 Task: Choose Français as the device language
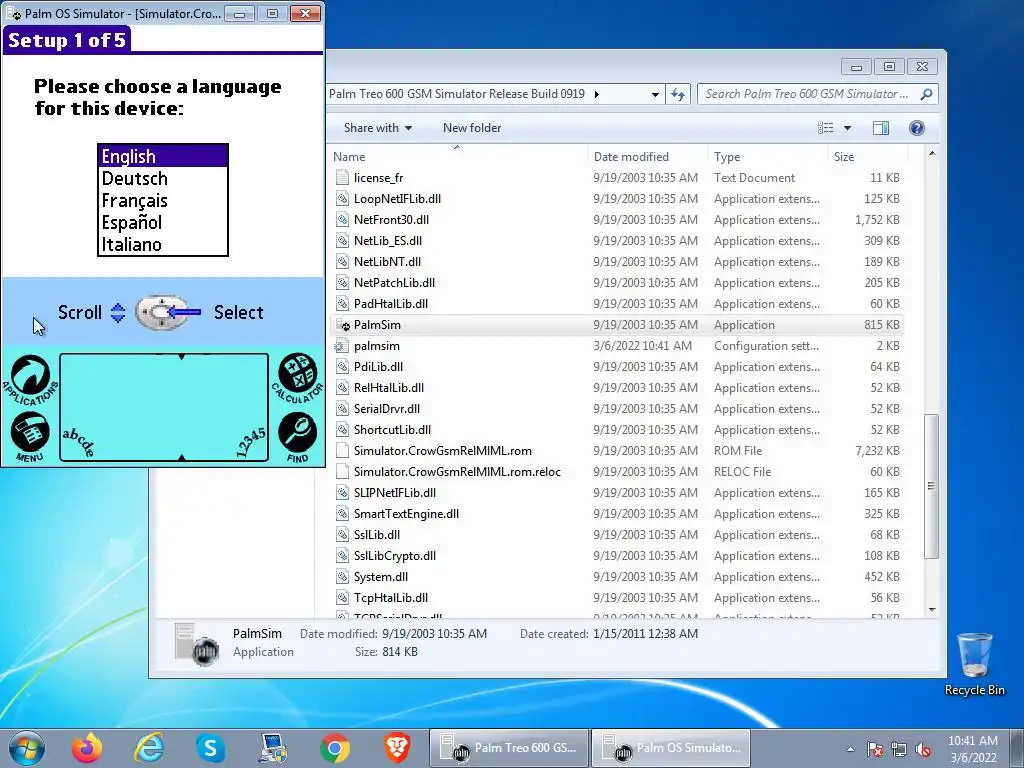(163, 200)
